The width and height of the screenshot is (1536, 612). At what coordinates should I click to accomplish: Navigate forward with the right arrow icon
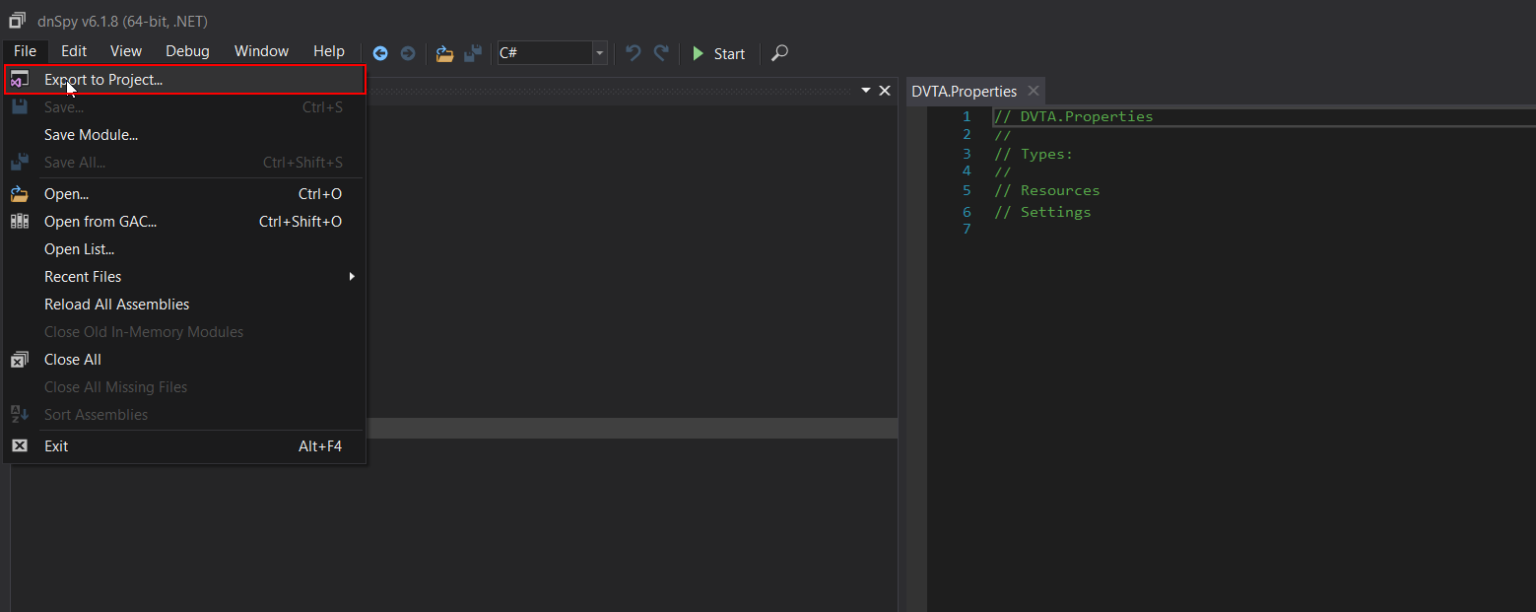coord(408,53)
